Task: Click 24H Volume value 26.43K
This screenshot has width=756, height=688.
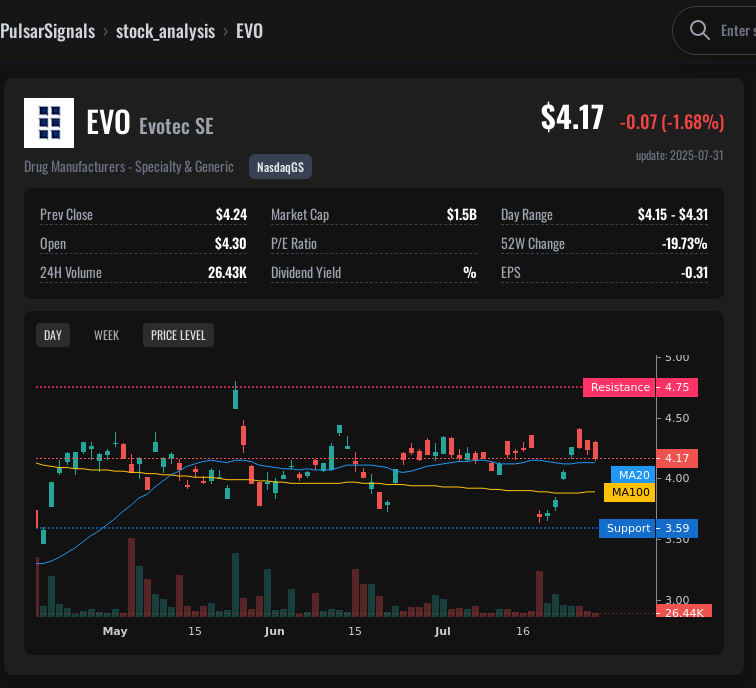Action: [x=227, y=272]
